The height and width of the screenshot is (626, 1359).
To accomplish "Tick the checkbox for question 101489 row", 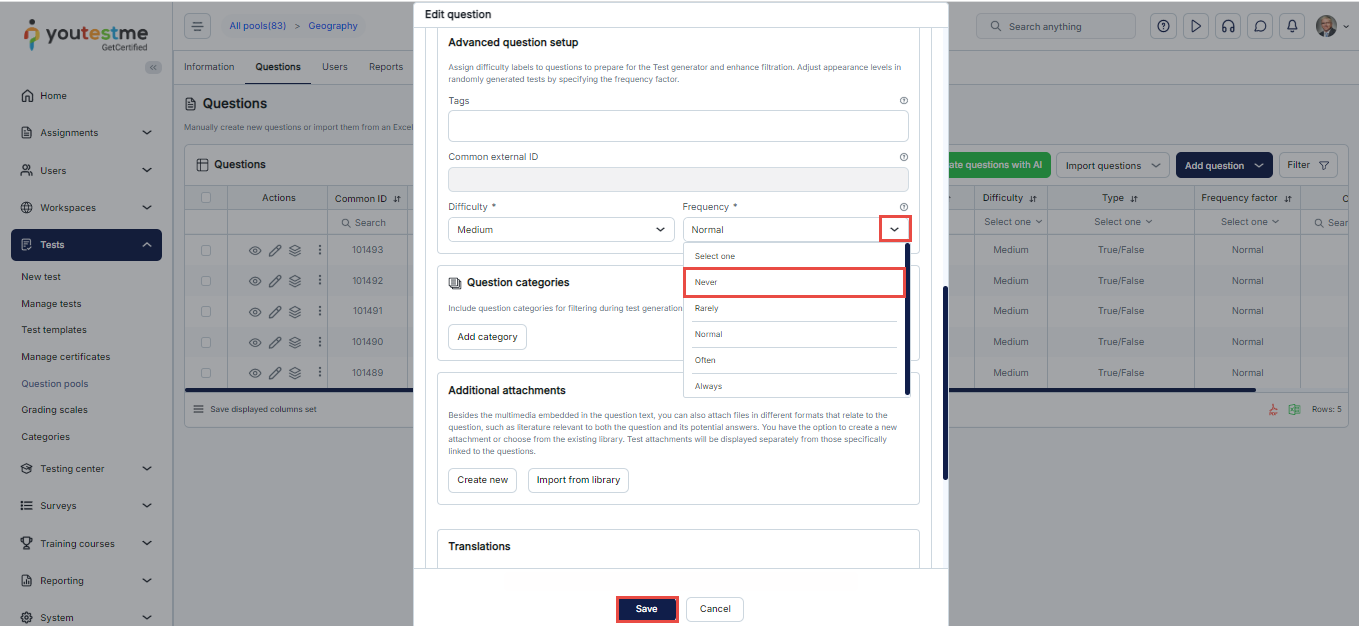I will coord(206,373).
